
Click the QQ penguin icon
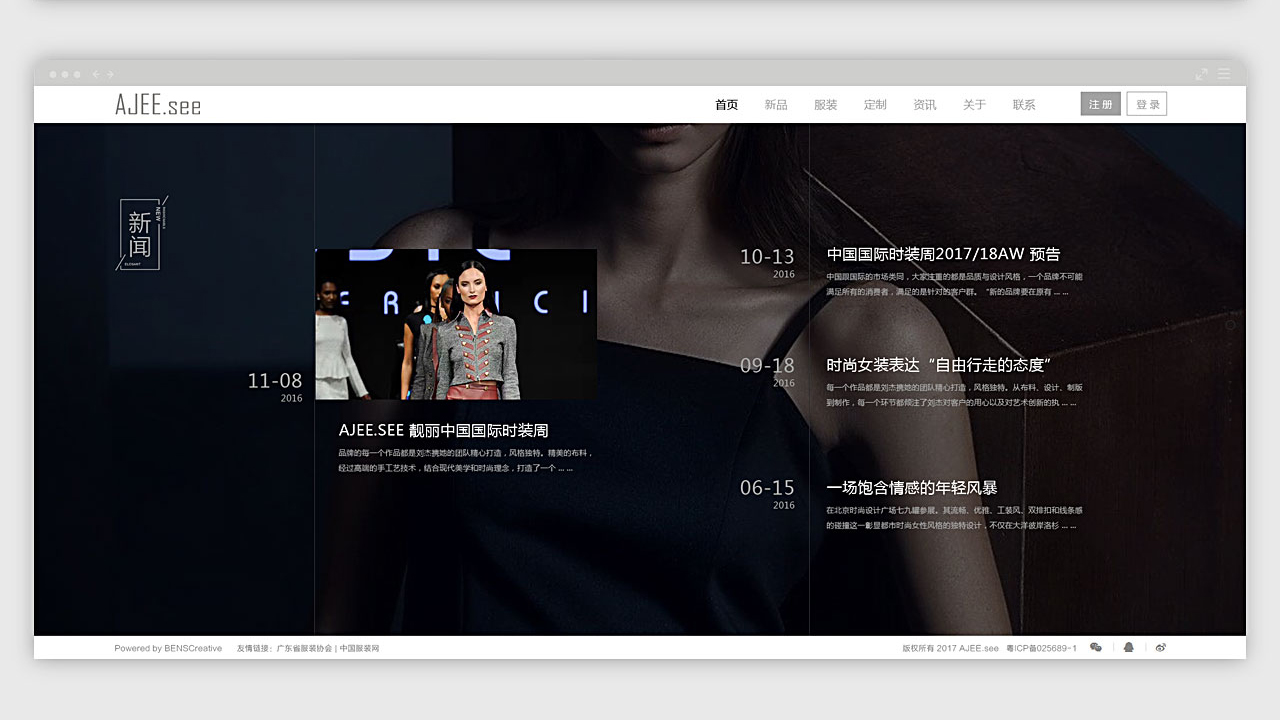[x=1129, y=648]
